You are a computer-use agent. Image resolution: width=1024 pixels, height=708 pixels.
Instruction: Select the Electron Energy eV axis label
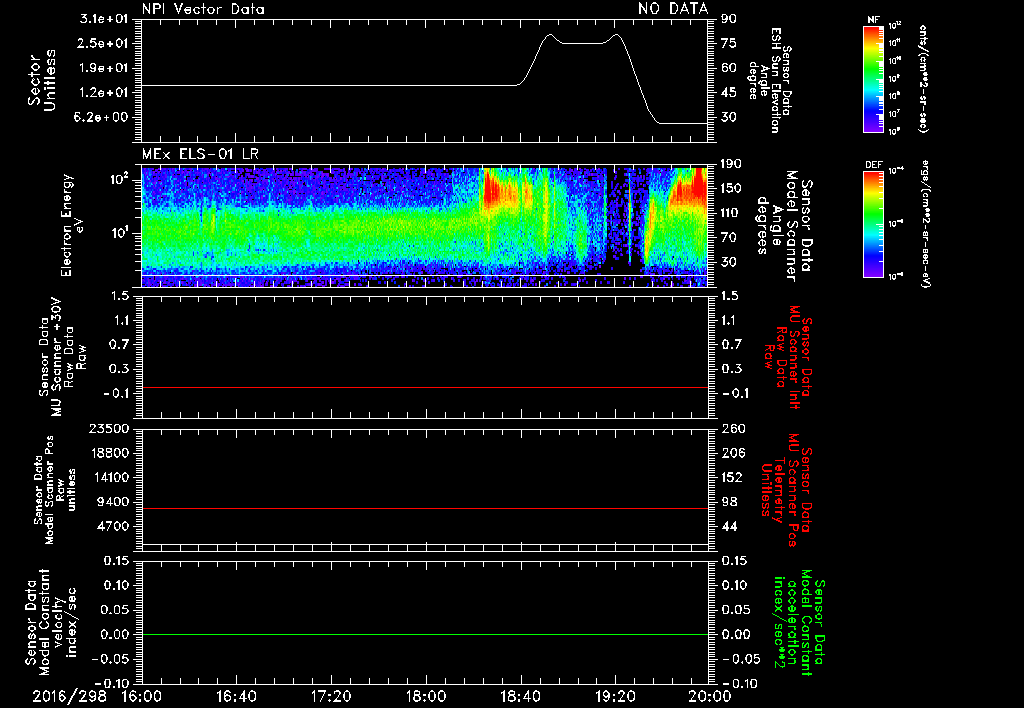(73, 225)
